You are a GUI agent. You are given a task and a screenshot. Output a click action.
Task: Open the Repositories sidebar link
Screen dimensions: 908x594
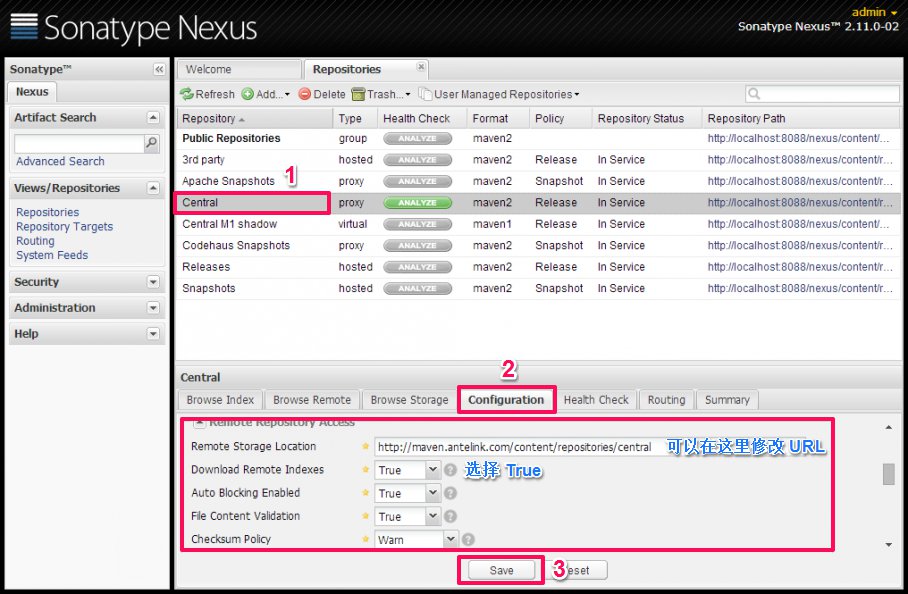[47, 212]
